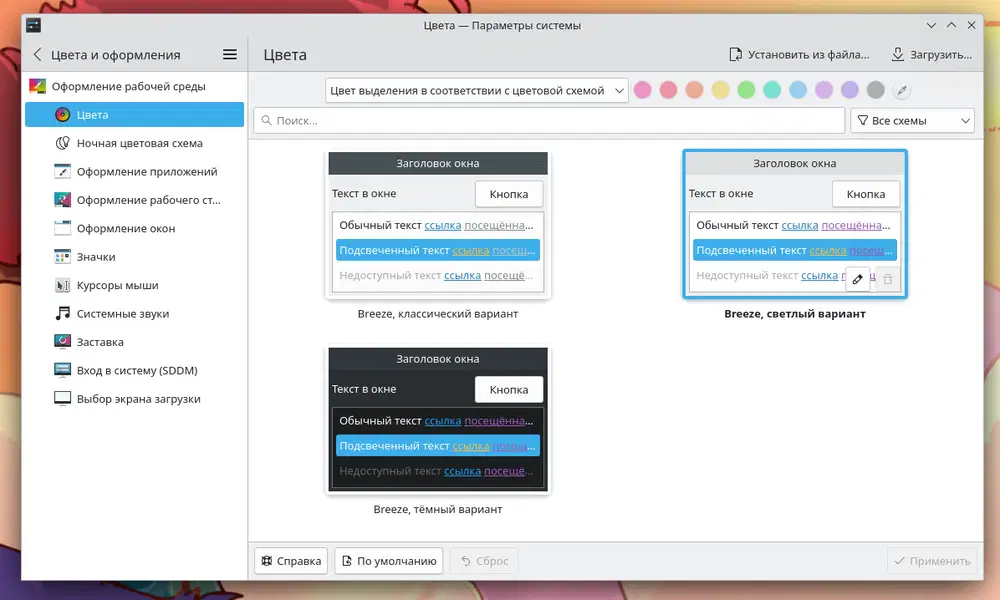The image size is (1000, 600).
Task: Click the По умолчанию button
Action: pyautogui.click(x=388, y=561)
